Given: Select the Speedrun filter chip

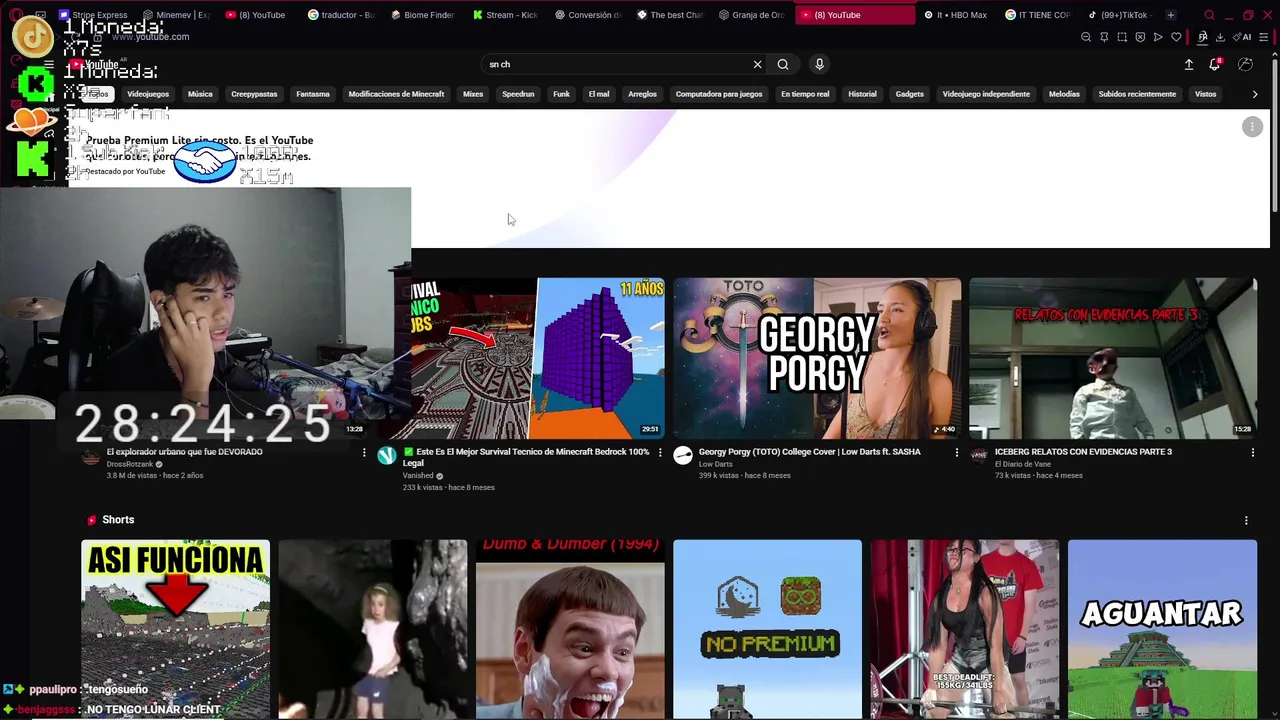Looking at the screenshot, I should 518,94.
